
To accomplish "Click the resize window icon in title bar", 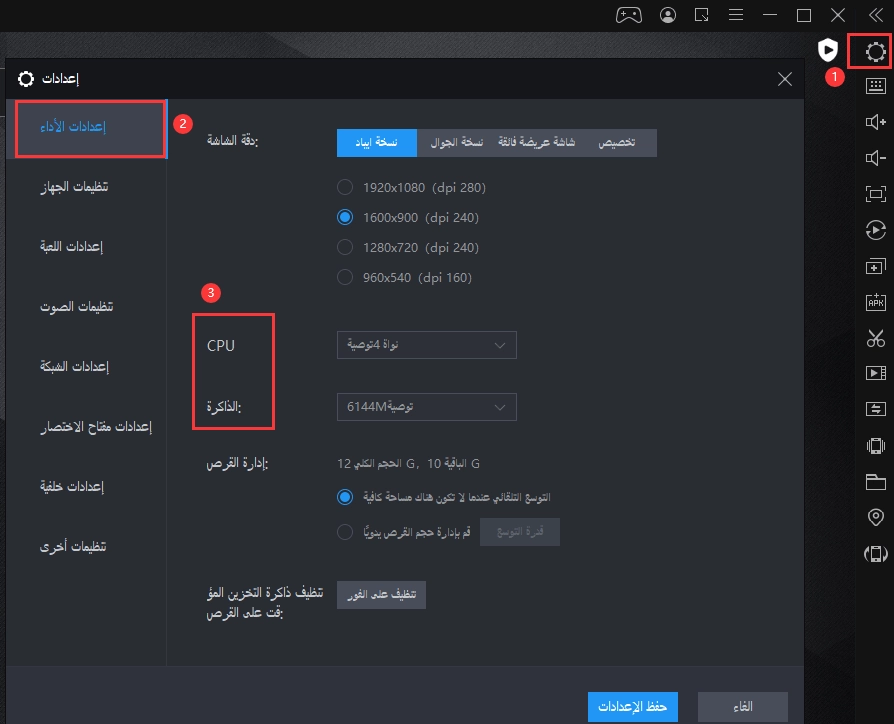I will point(701,15).
